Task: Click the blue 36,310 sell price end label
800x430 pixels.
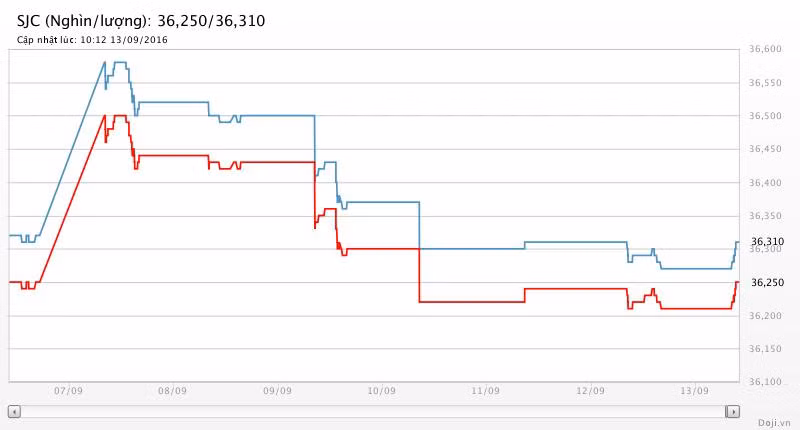Action: 767,242
